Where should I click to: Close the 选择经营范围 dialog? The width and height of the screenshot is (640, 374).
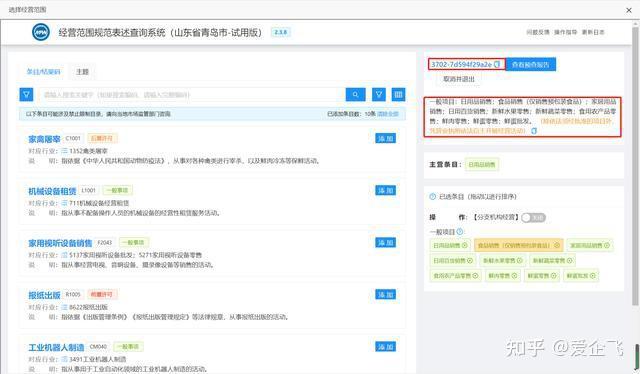point(629,10)
